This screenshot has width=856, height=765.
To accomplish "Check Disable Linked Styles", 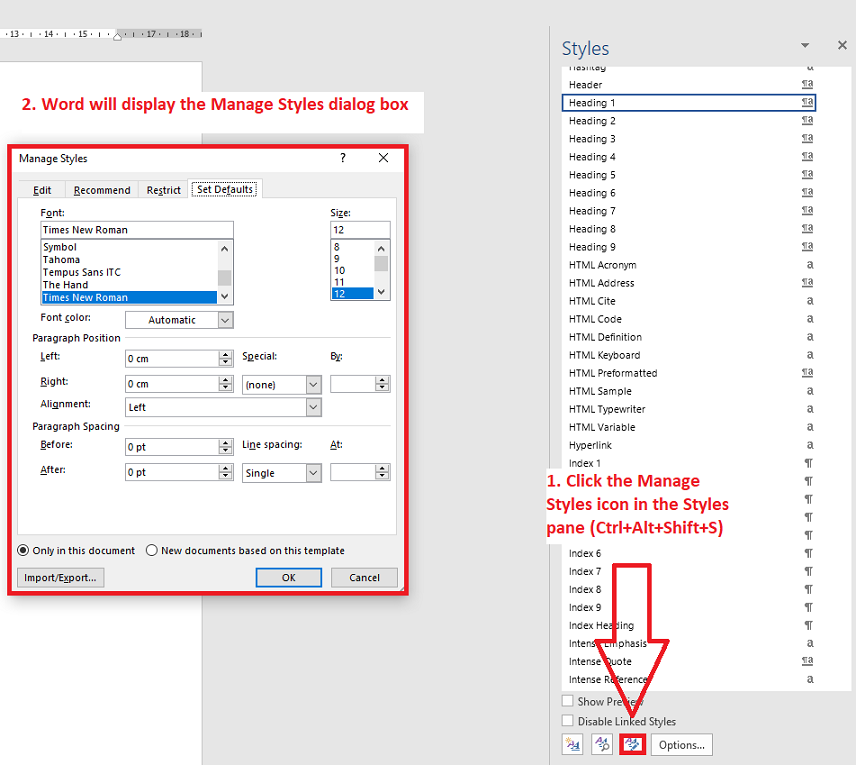I will [x=568, y=720].
